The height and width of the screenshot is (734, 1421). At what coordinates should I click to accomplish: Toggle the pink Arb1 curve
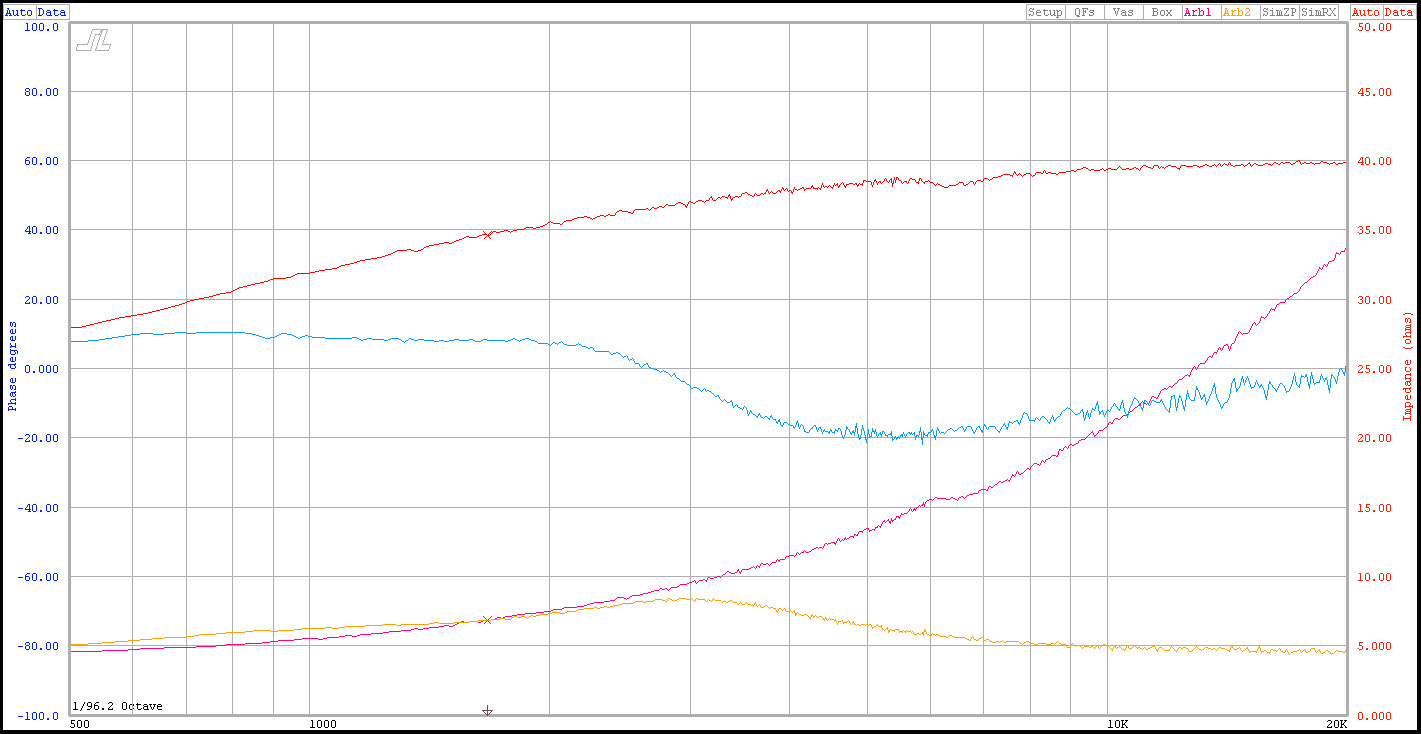[1199, 12]
